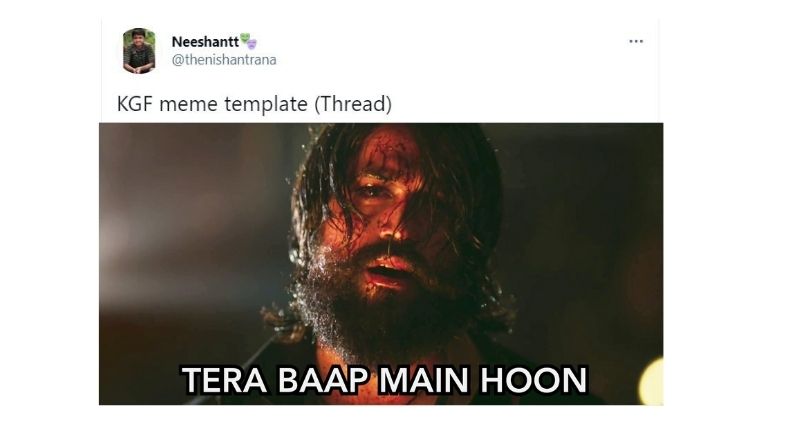This screenshot has width=795, height=447.
Task: Click the 'TERA BAAP MAIN HOON' caption text
Action: coord(385,380)
